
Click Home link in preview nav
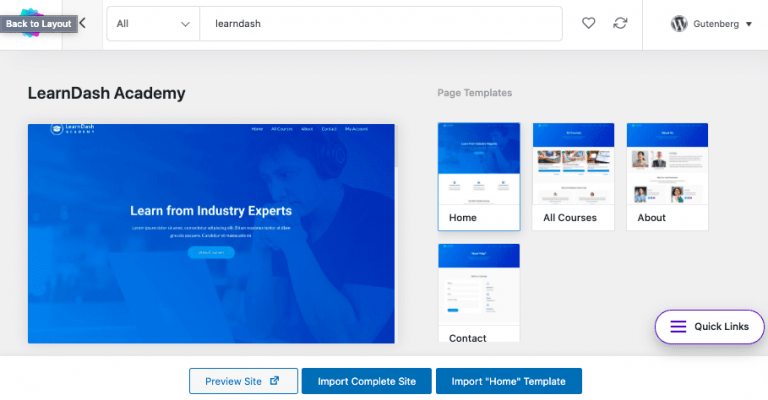pos(257,129)
